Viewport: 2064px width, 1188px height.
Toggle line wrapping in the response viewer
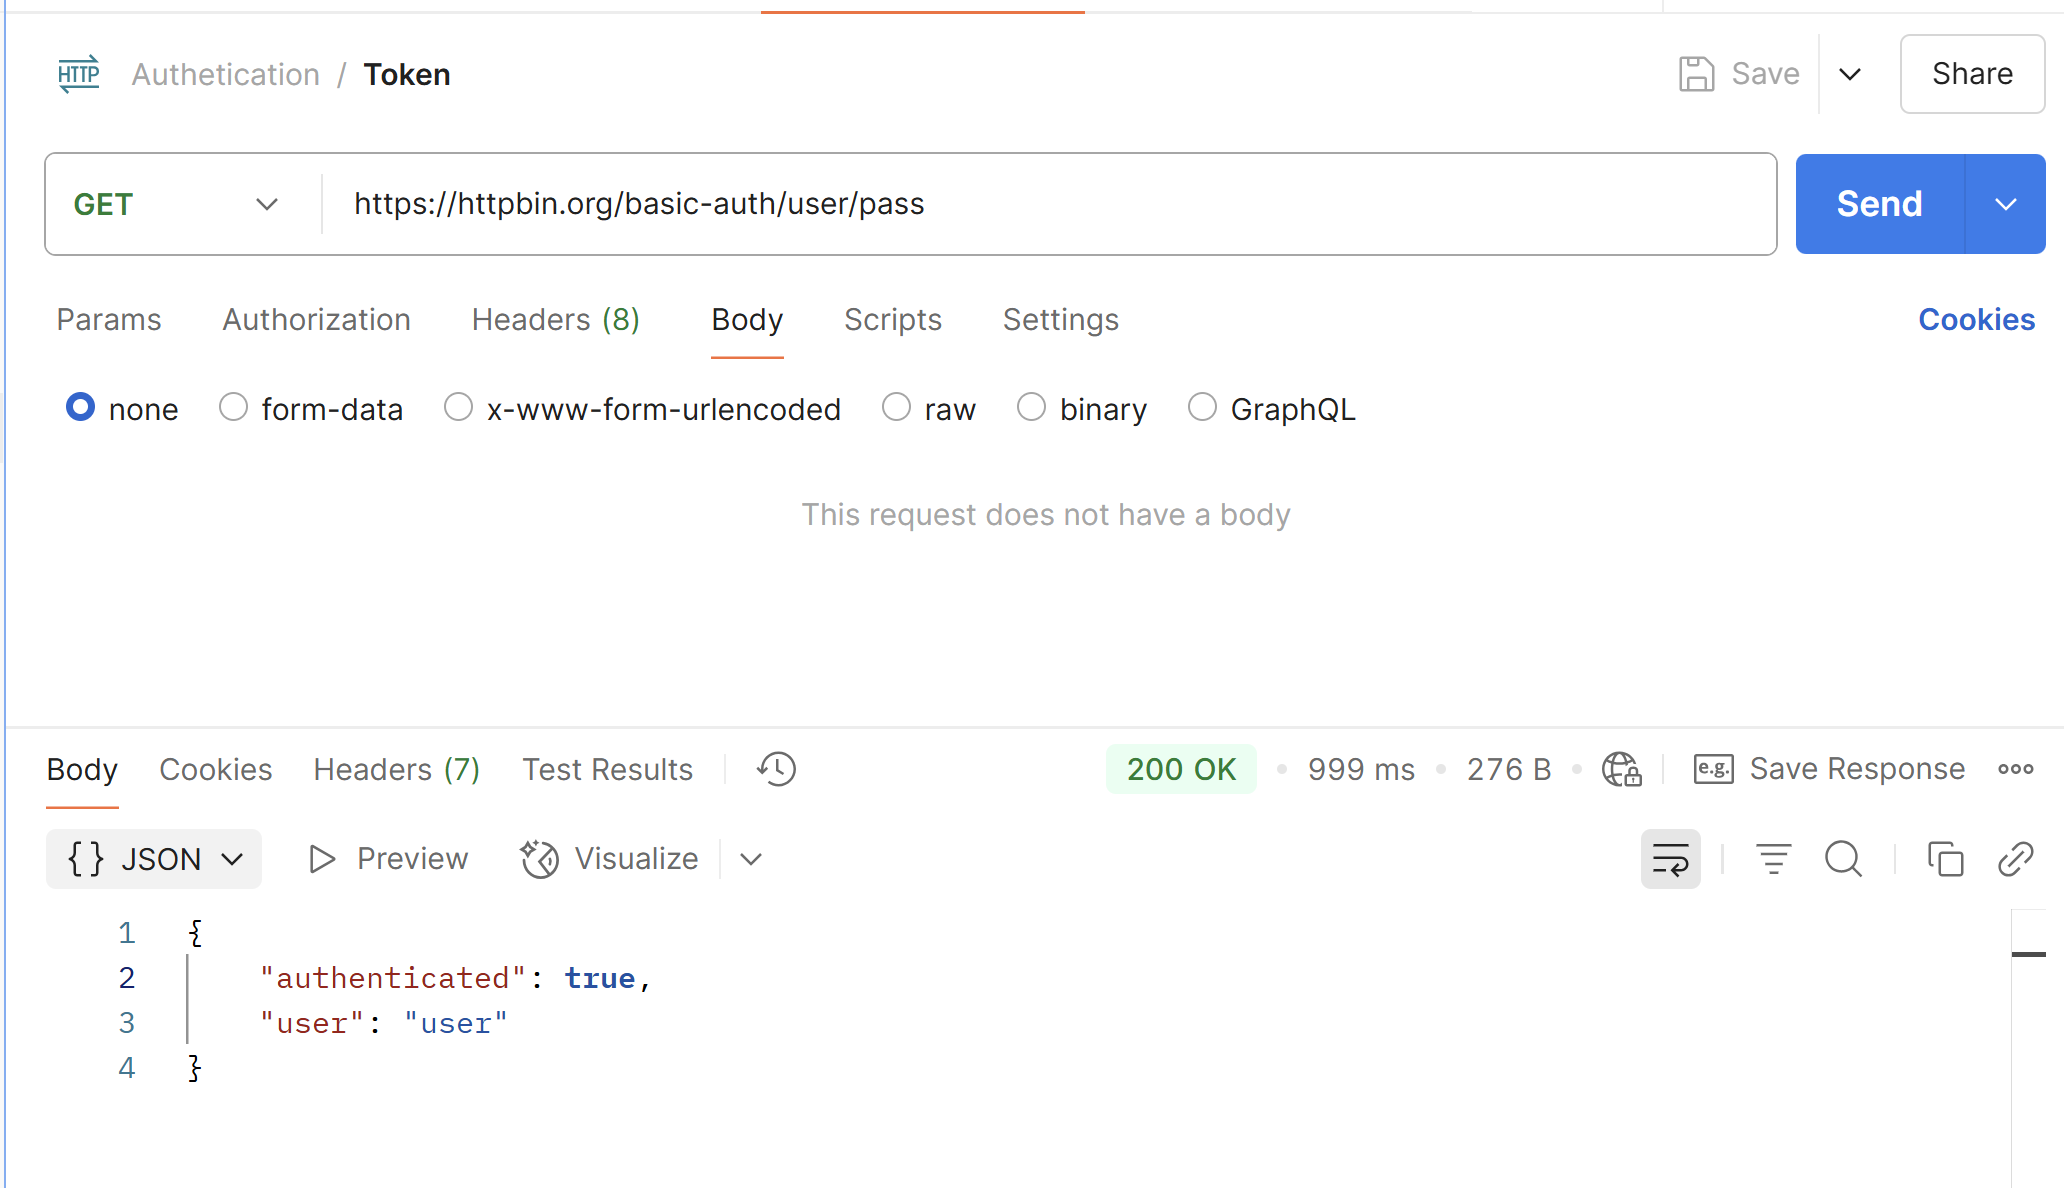click(1670, 859)
